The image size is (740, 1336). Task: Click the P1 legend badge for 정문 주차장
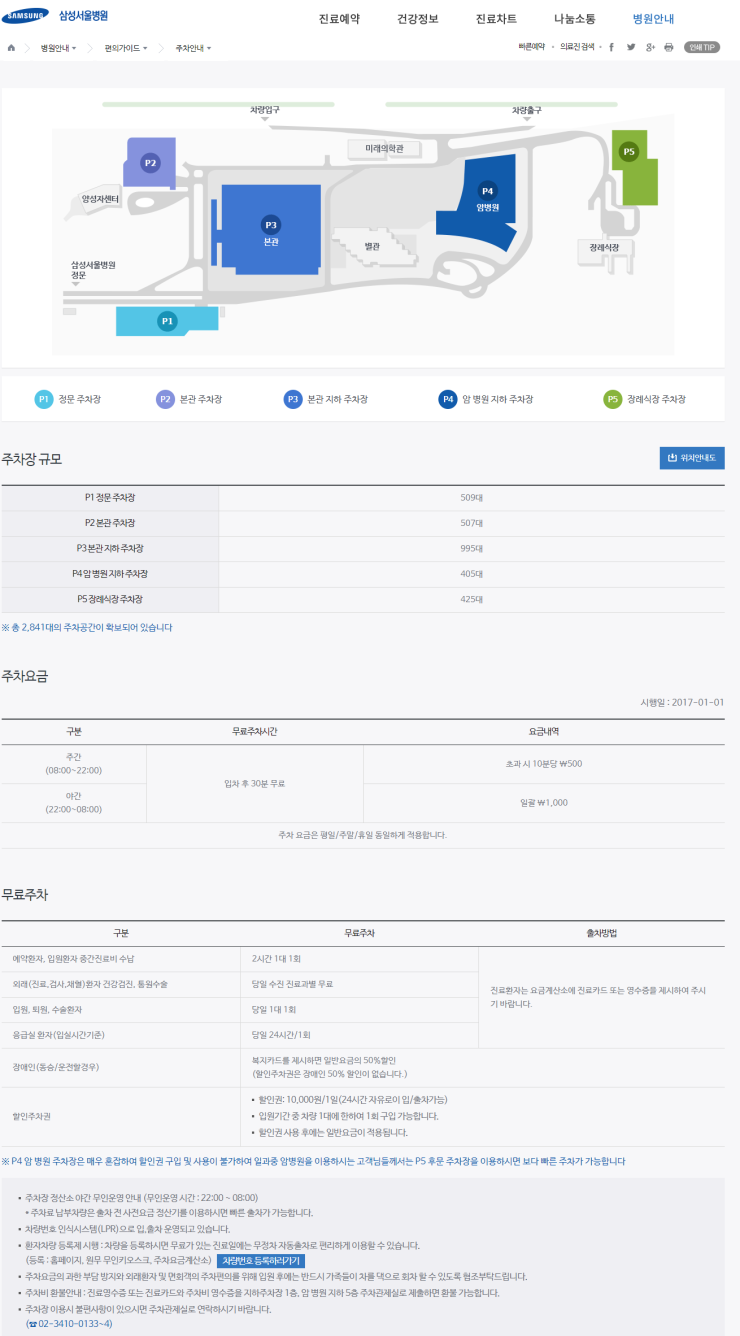43,399
